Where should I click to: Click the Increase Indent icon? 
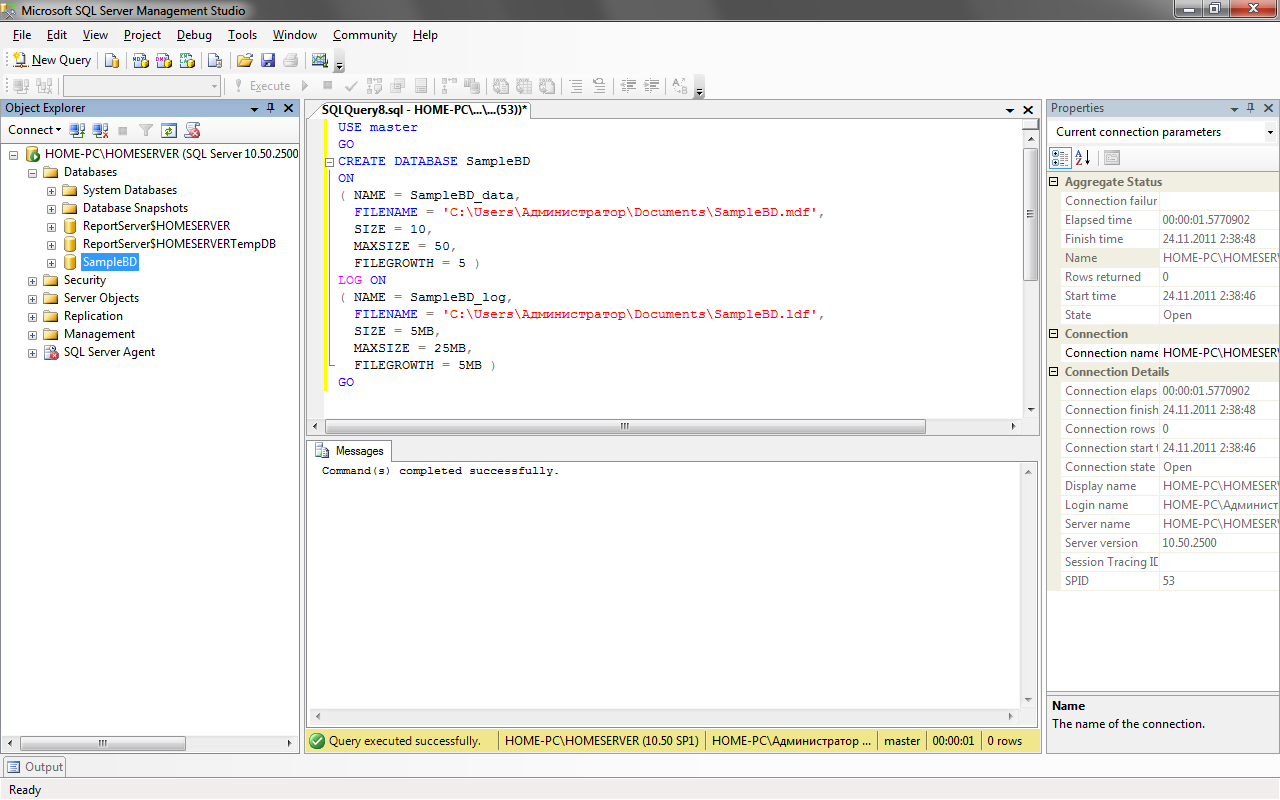click(652, 86)
